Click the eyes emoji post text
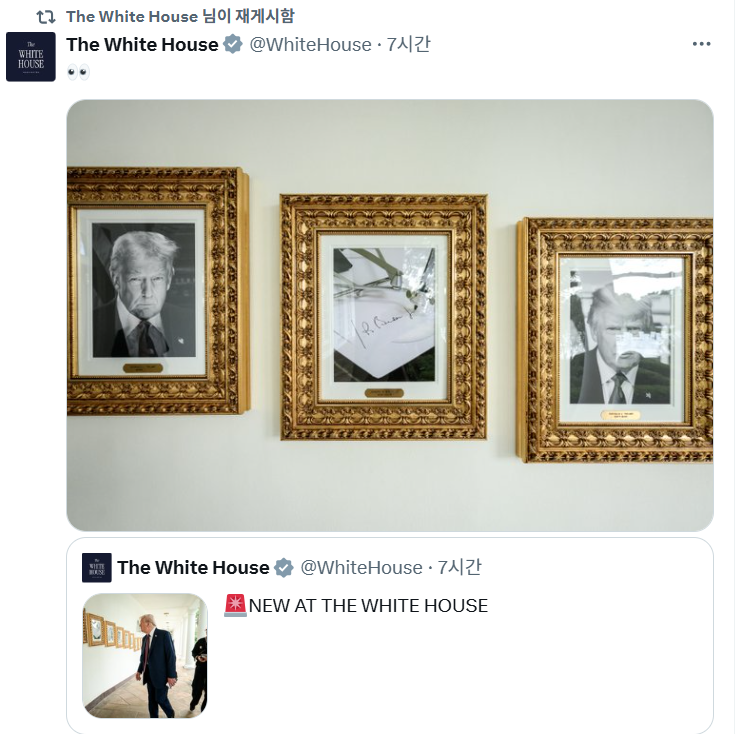 click(78, 72)
